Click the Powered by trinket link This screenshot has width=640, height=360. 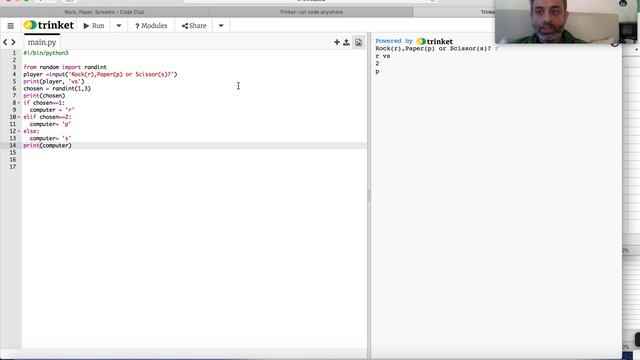pos(414,41)
